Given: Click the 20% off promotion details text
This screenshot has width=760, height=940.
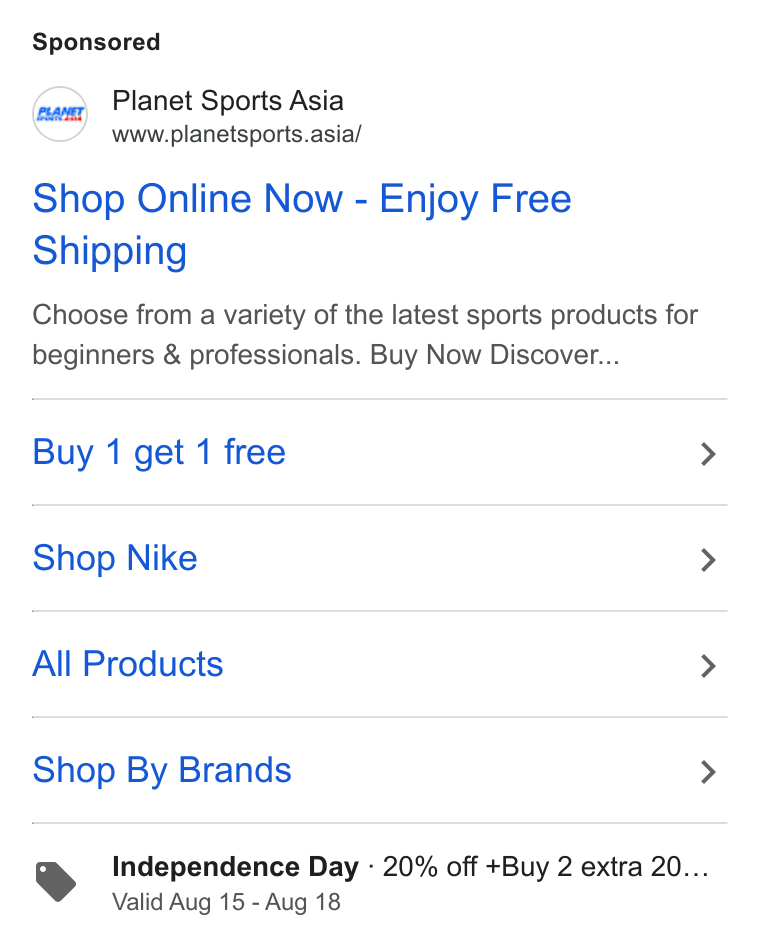Looking at the screenshot, I should (x=545, y=867).
